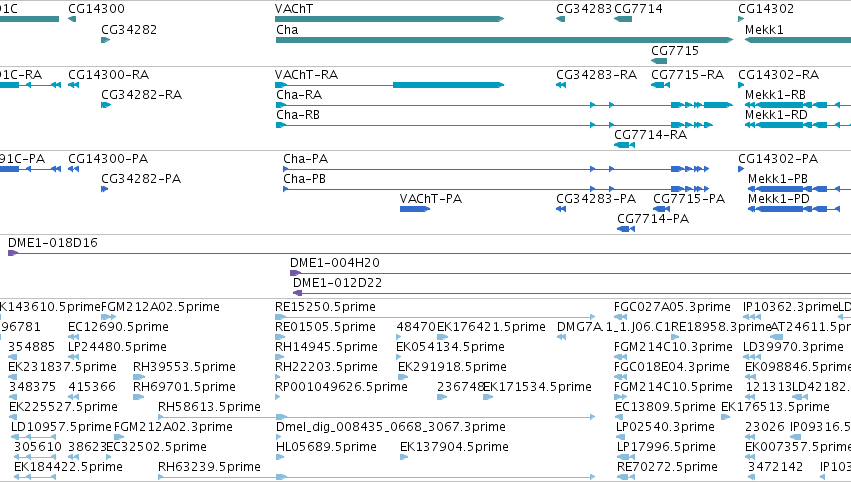The image size is (851, 482).
Task: Select the Cha-PA protein feature line
Action: pyautogui.click(x=496, y=169)
